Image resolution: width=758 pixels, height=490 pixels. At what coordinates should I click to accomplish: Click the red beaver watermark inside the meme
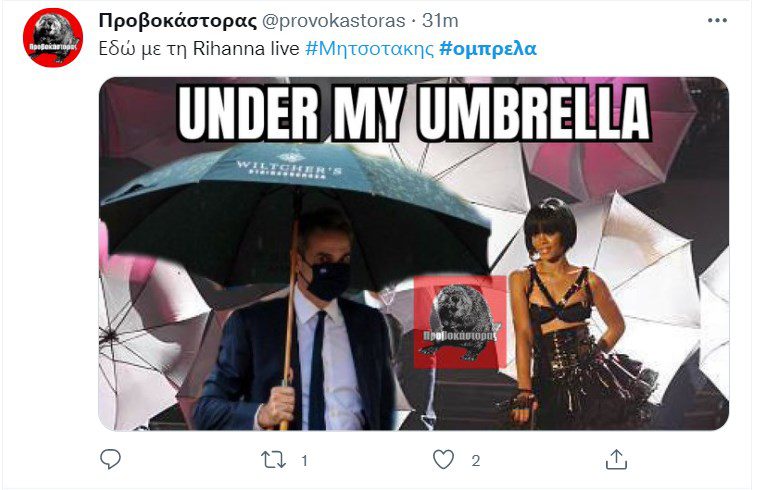click(x=457, y=323)
